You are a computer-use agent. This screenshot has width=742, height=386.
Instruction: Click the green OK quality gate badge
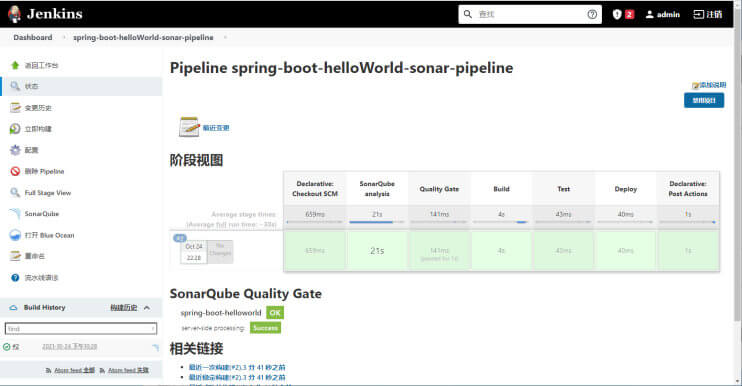pyautogui.click(x=275, y=313)
